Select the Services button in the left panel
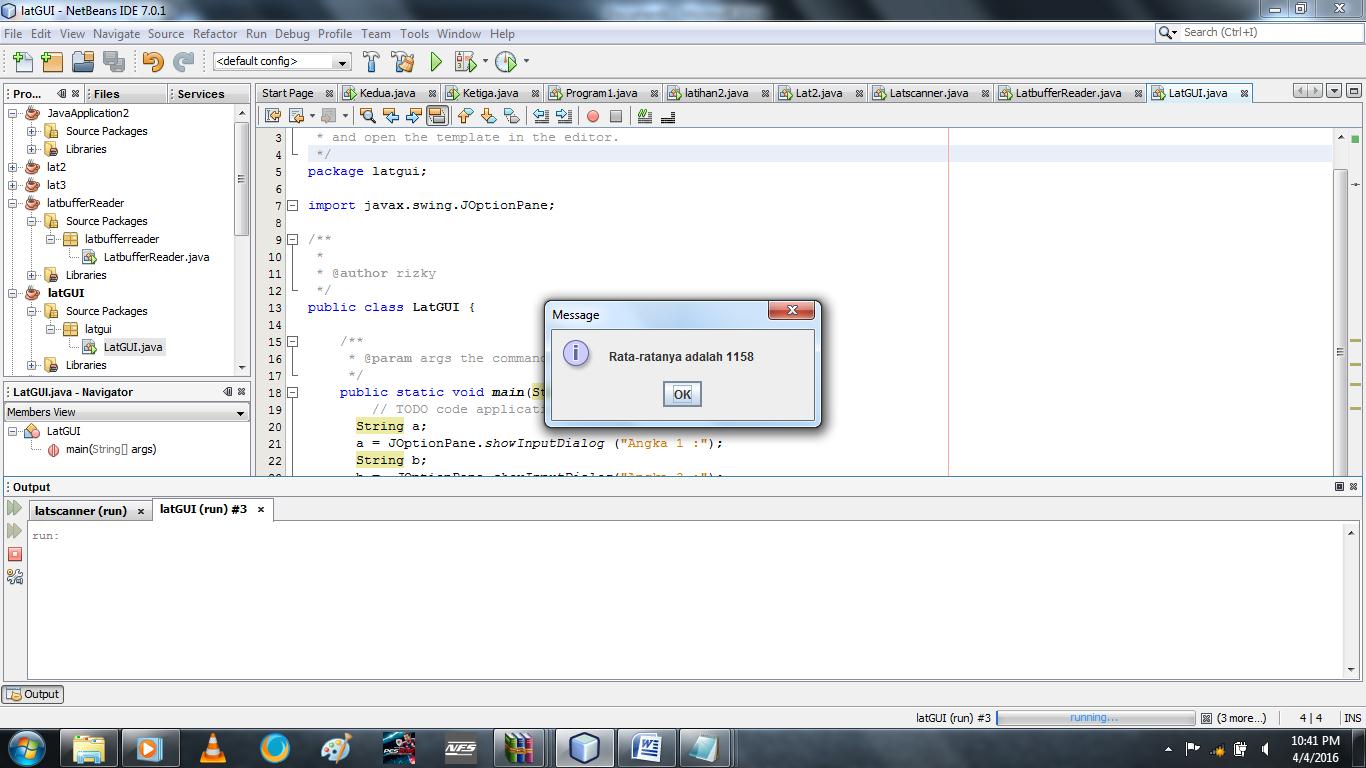 pyautogui.click(x=199, y=94)
